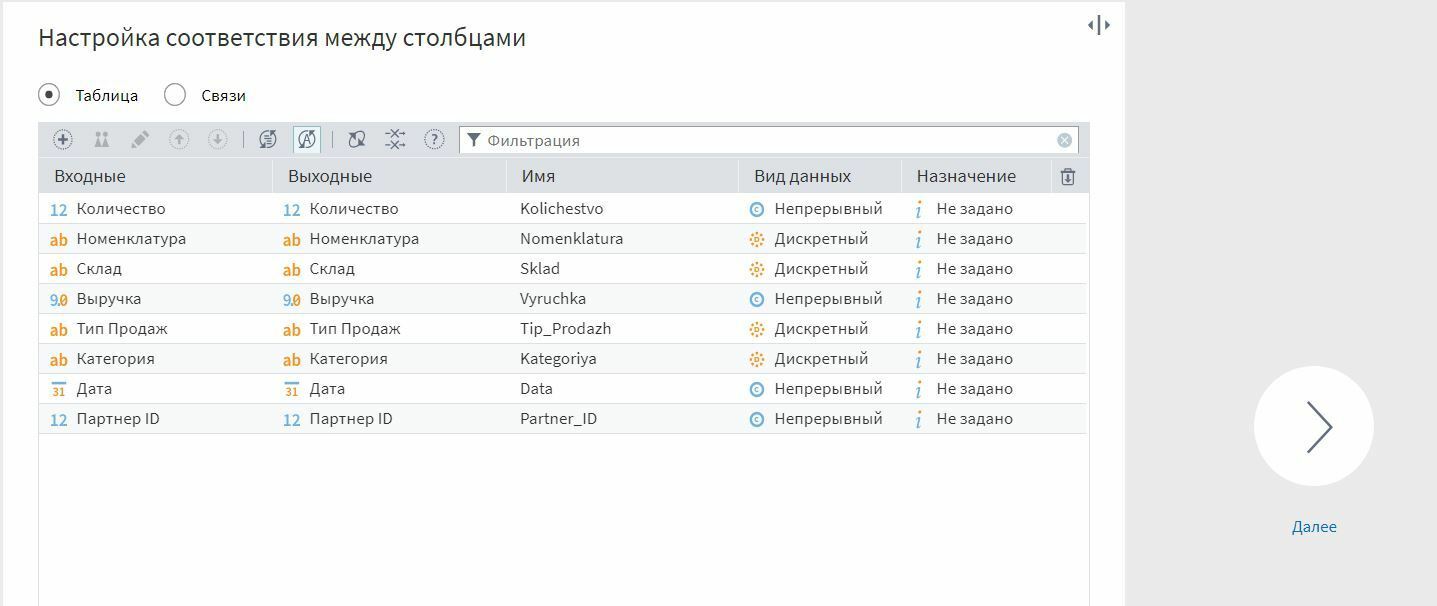Click the move column down icon
1437x606 pixels.
(x=216, y=140)
